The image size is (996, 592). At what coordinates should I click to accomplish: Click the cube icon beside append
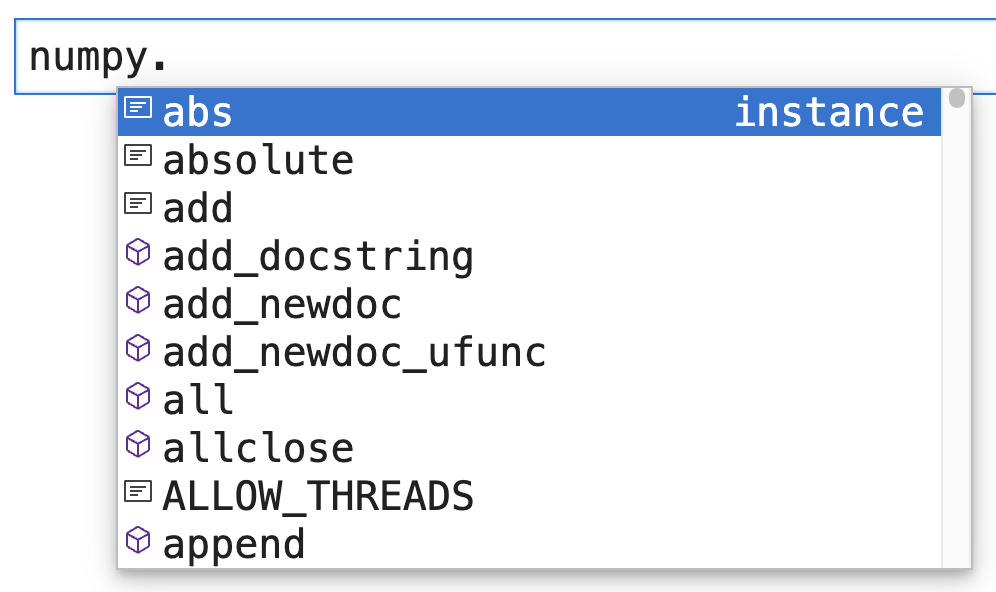click(x=137, y=540)
